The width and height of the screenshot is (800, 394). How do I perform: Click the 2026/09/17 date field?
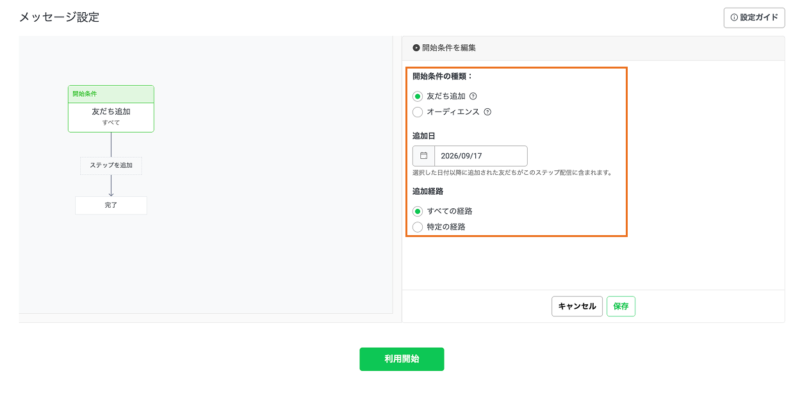click(481, 156)
